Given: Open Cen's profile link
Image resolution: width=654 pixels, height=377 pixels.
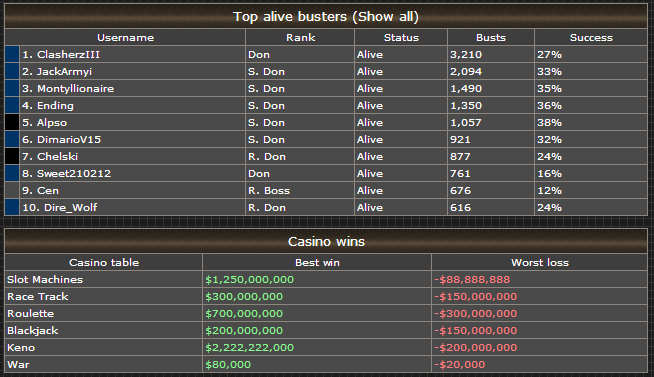Looking at the screenshot, I should click(x=48, y=191).
